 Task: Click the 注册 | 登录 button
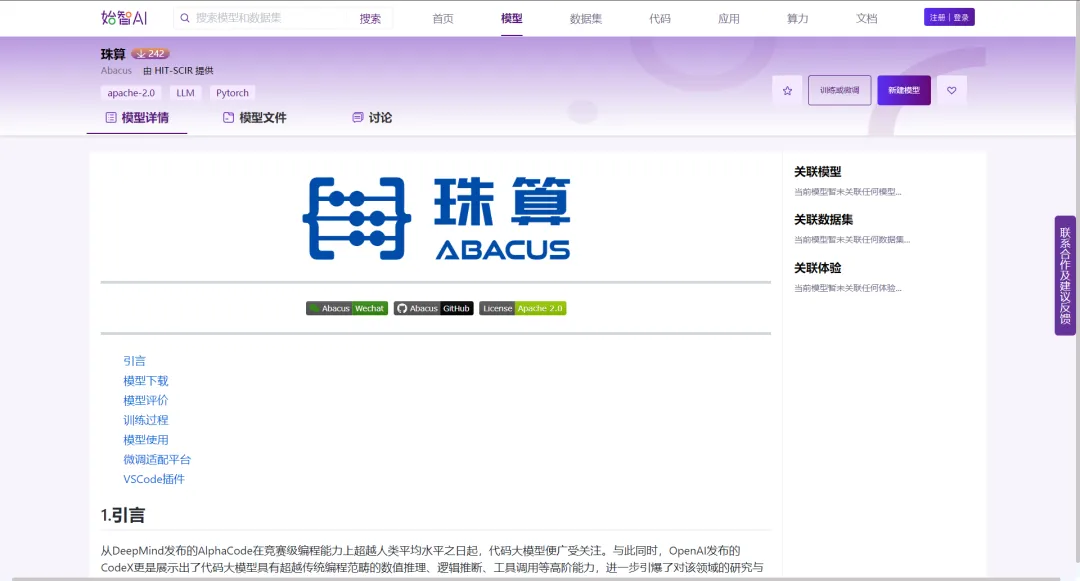[x=949, y=17]
